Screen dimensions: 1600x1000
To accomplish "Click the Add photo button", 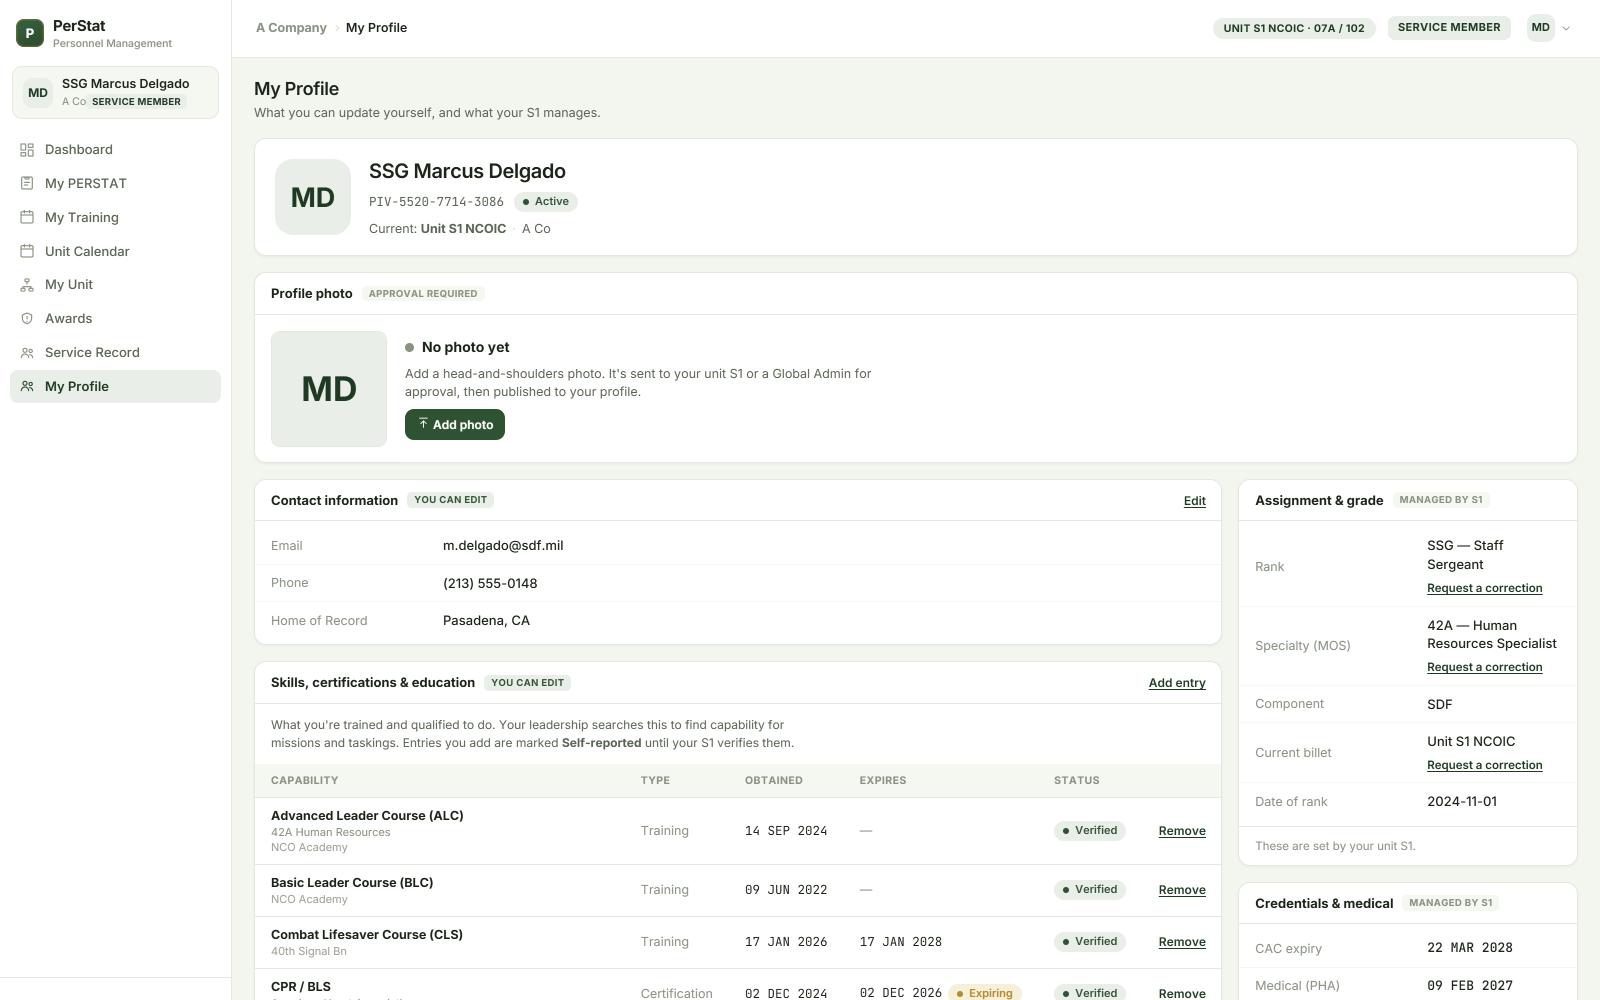I will (x=455, y=425).
